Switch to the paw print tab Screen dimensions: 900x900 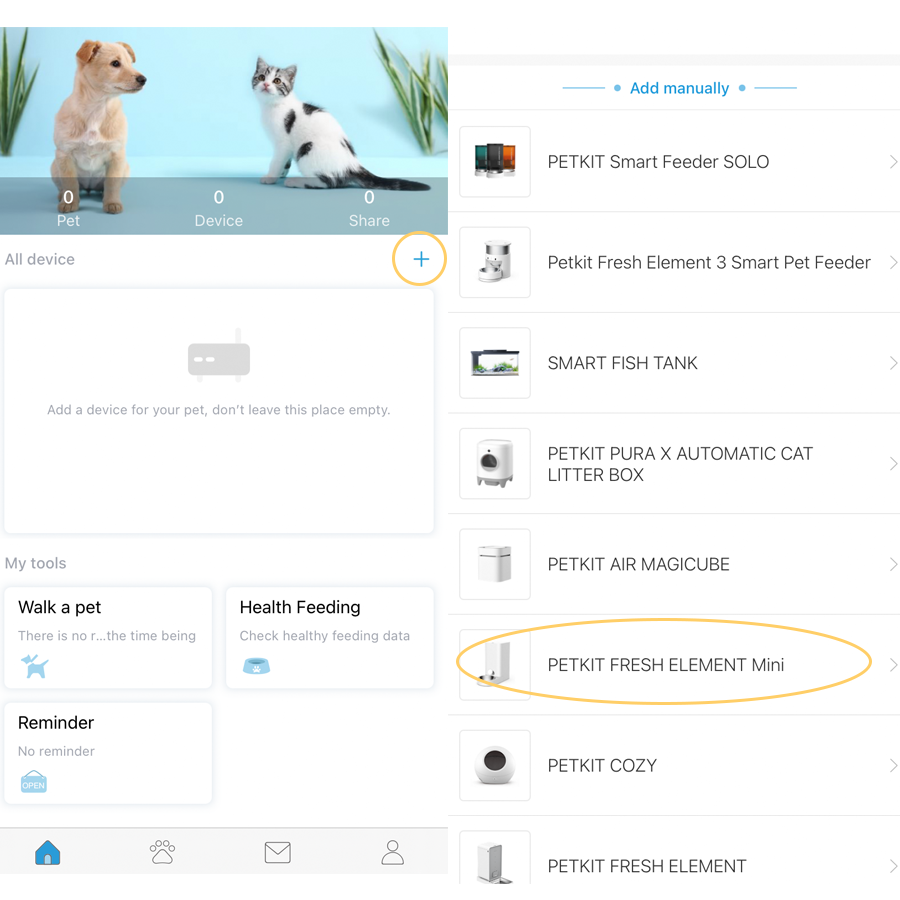pos(162,852)
